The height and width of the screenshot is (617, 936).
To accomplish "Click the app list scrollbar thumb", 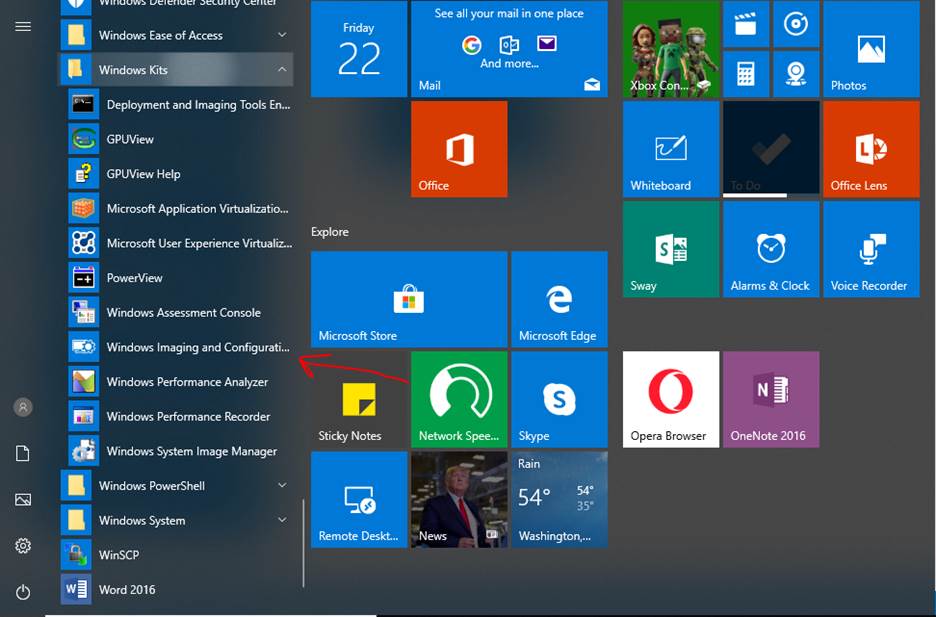I will point(303,543).
